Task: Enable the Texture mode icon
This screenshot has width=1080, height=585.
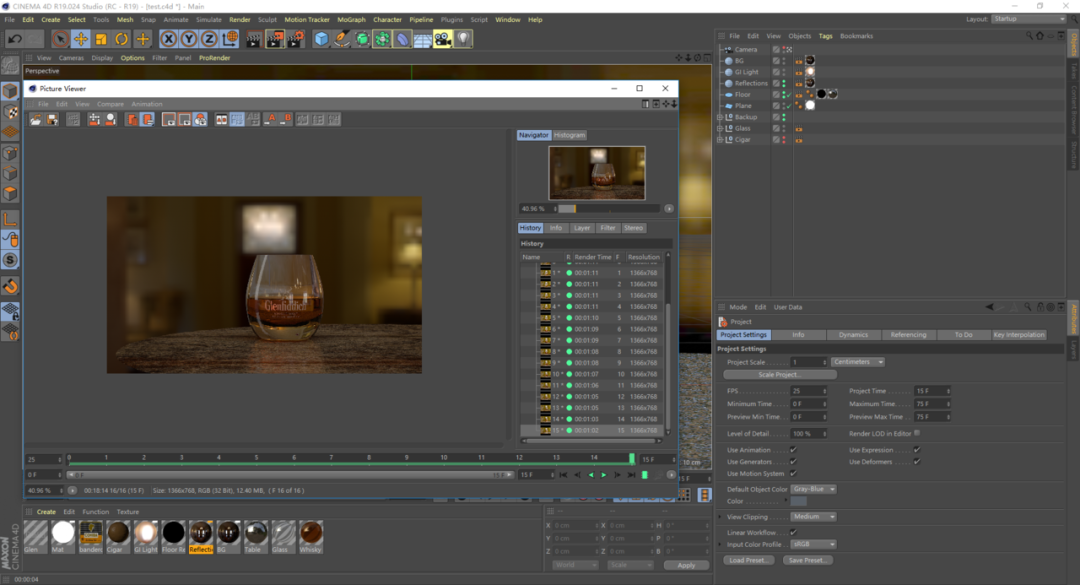Action: pos(10,111)
